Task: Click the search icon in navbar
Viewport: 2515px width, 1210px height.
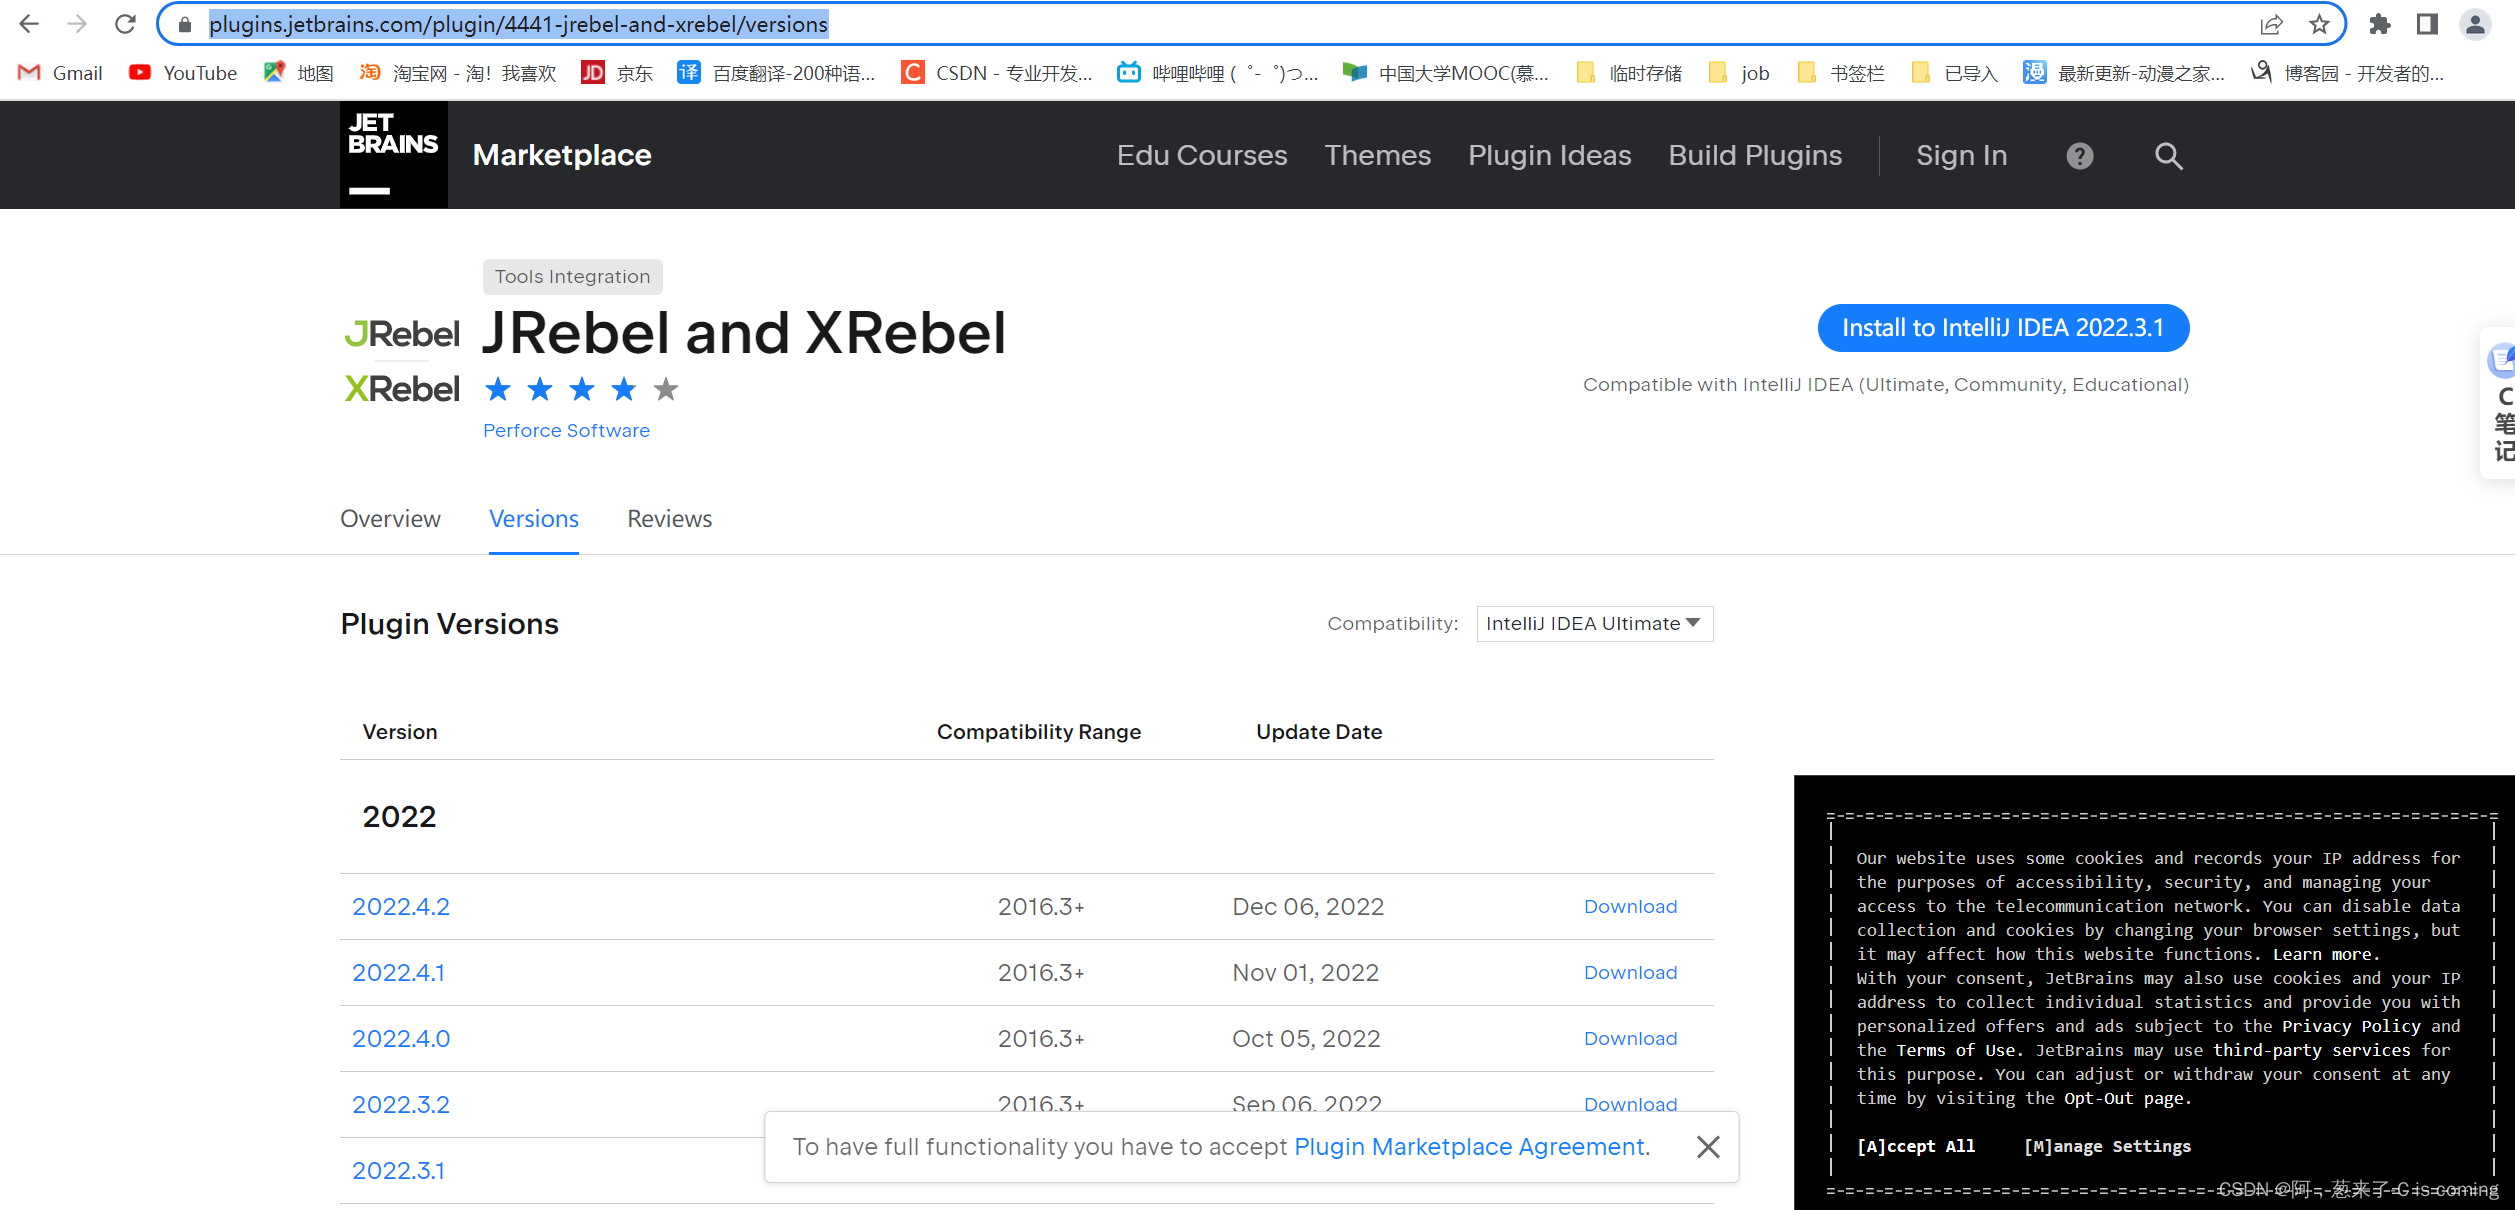Action: [2169, 156]
